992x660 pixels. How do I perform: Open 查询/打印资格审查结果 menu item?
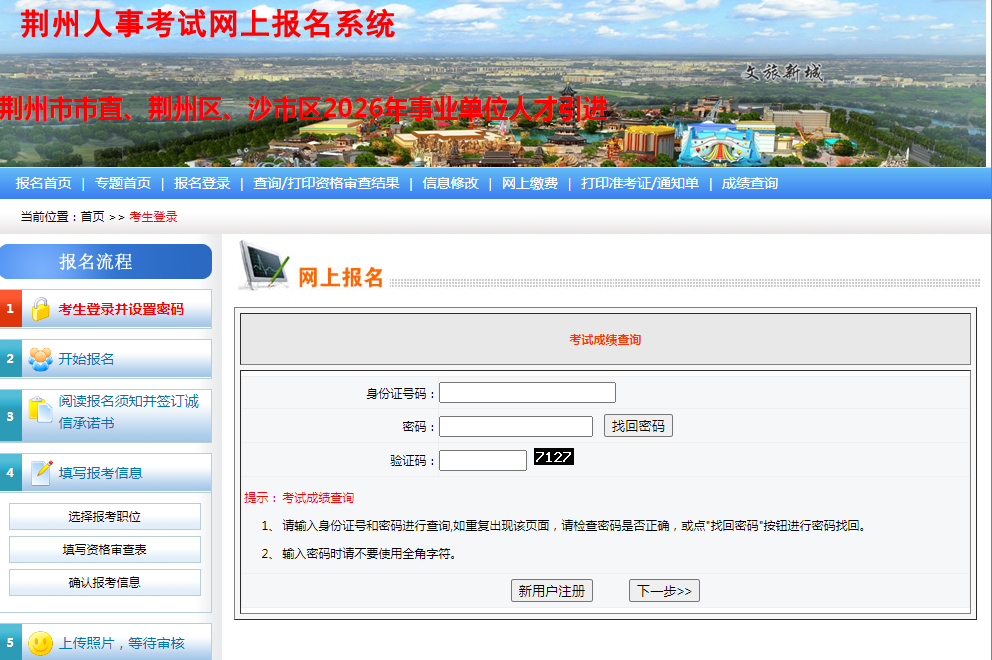click(x=326, y=183)
